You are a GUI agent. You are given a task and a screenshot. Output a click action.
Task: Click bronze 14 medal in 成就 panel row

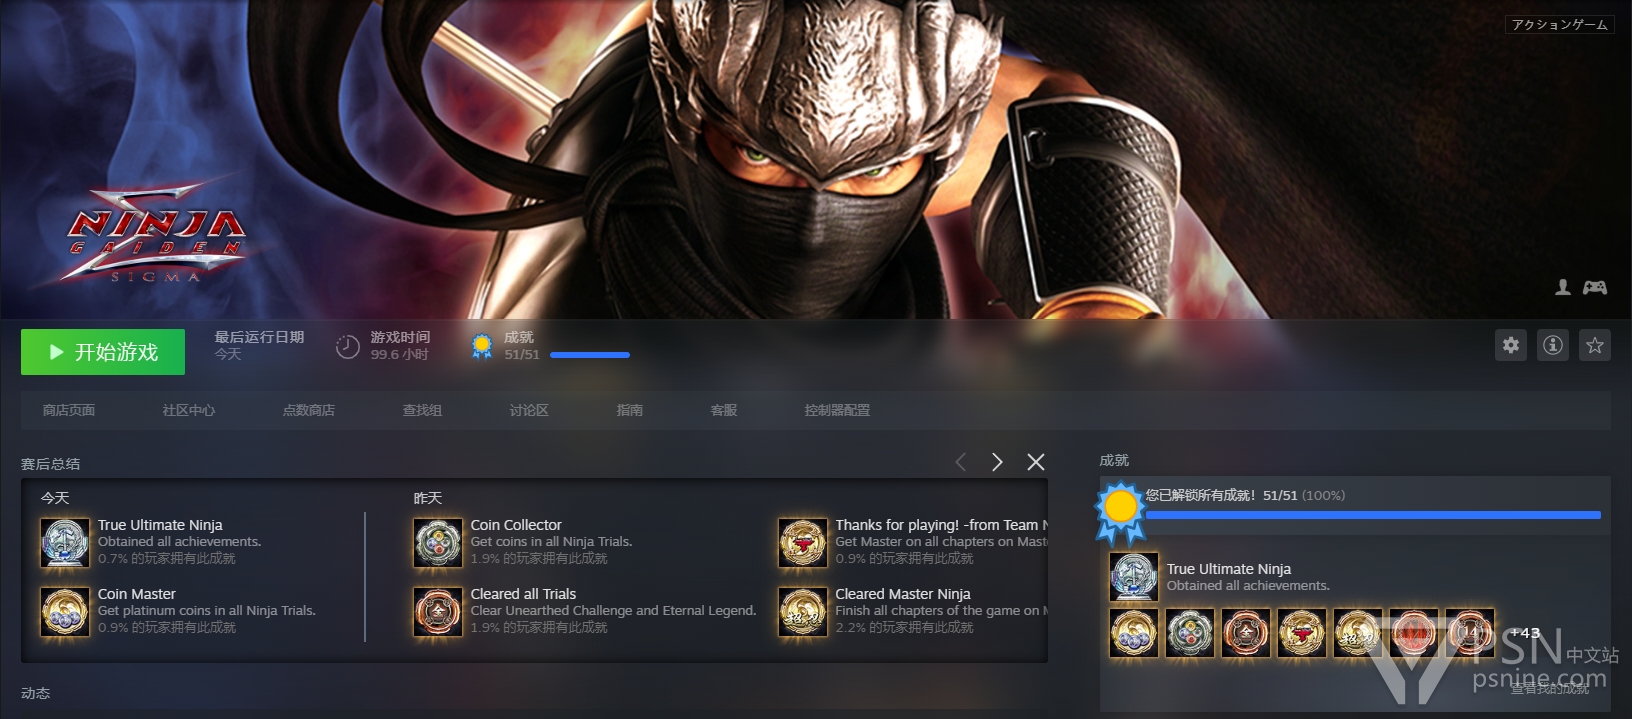click(1470, 633)
